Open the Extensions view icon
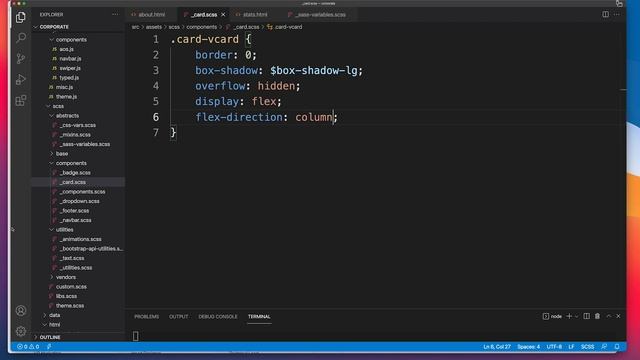 (x=21, y=100)
